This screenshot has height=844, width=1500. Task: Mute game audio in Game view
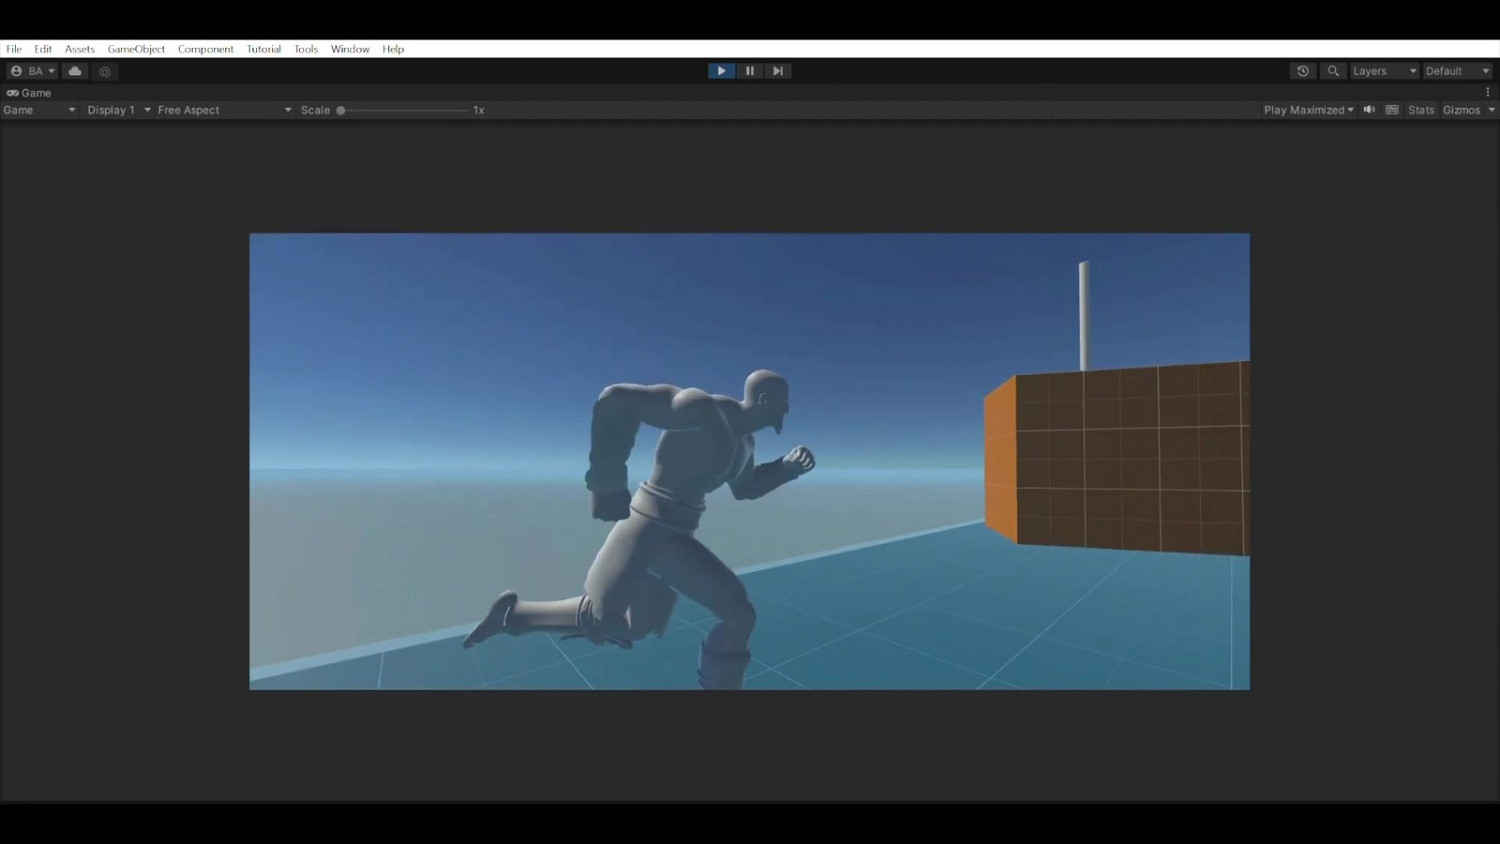[1368, 109]
